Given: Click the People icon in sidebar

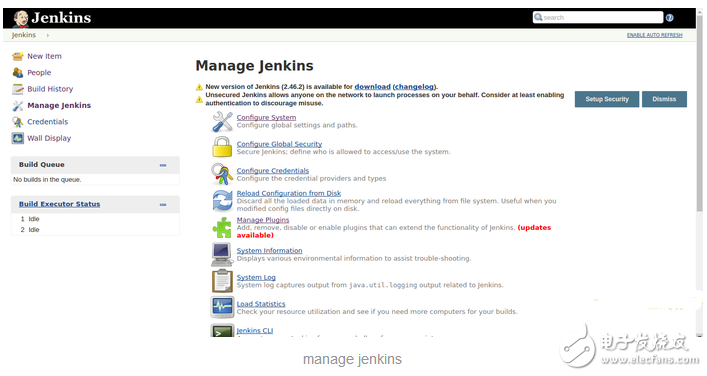Looking at the screenshot, I should 18,73.
